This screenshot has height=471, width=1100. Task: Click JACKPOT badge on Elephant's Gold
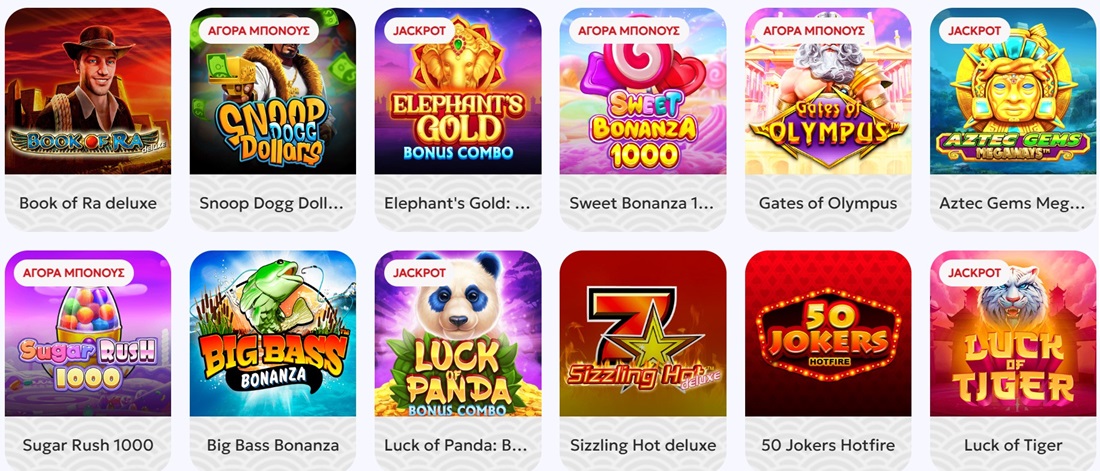click(x=420, y=31)
